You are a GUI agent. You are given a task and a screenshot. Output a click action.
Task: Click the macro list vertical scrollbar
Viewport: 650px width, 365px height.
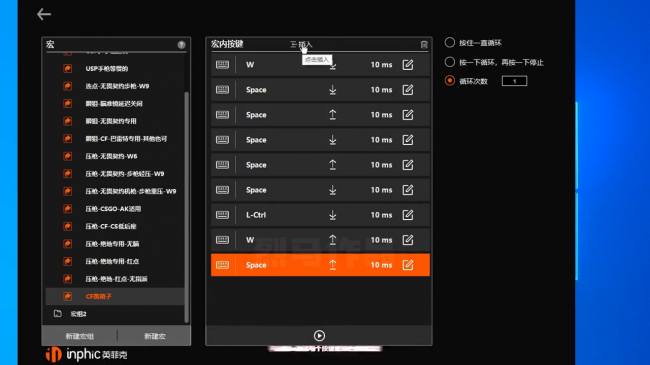[x=187, y=207]
